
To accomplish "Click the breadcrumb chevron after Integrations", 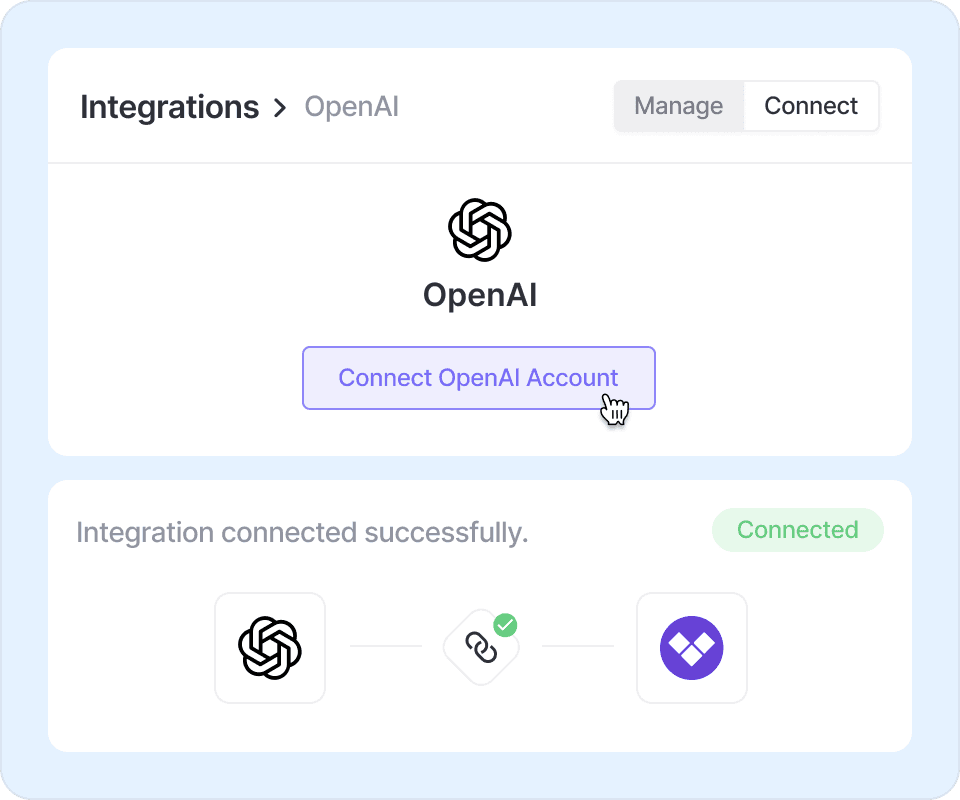I will coord(280,107).
